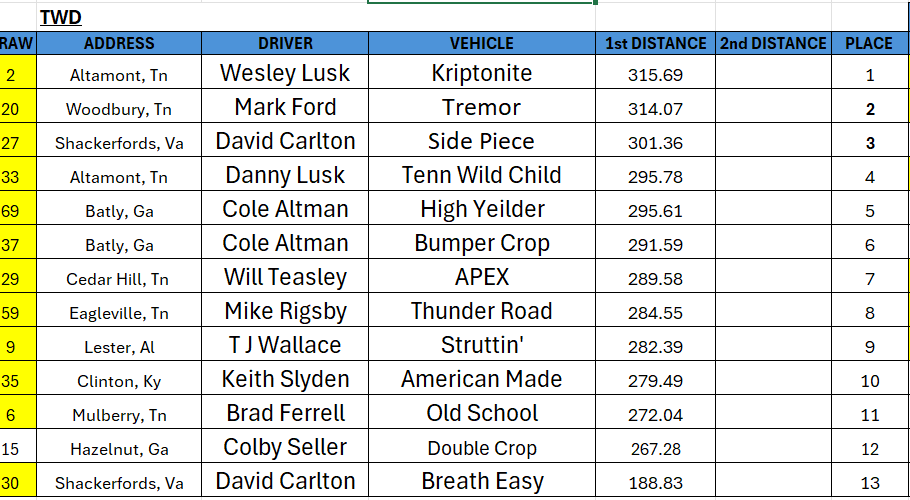Click the VEHICLE column header
The height and width of the screenshot is (500, 910).
point(482,44)
